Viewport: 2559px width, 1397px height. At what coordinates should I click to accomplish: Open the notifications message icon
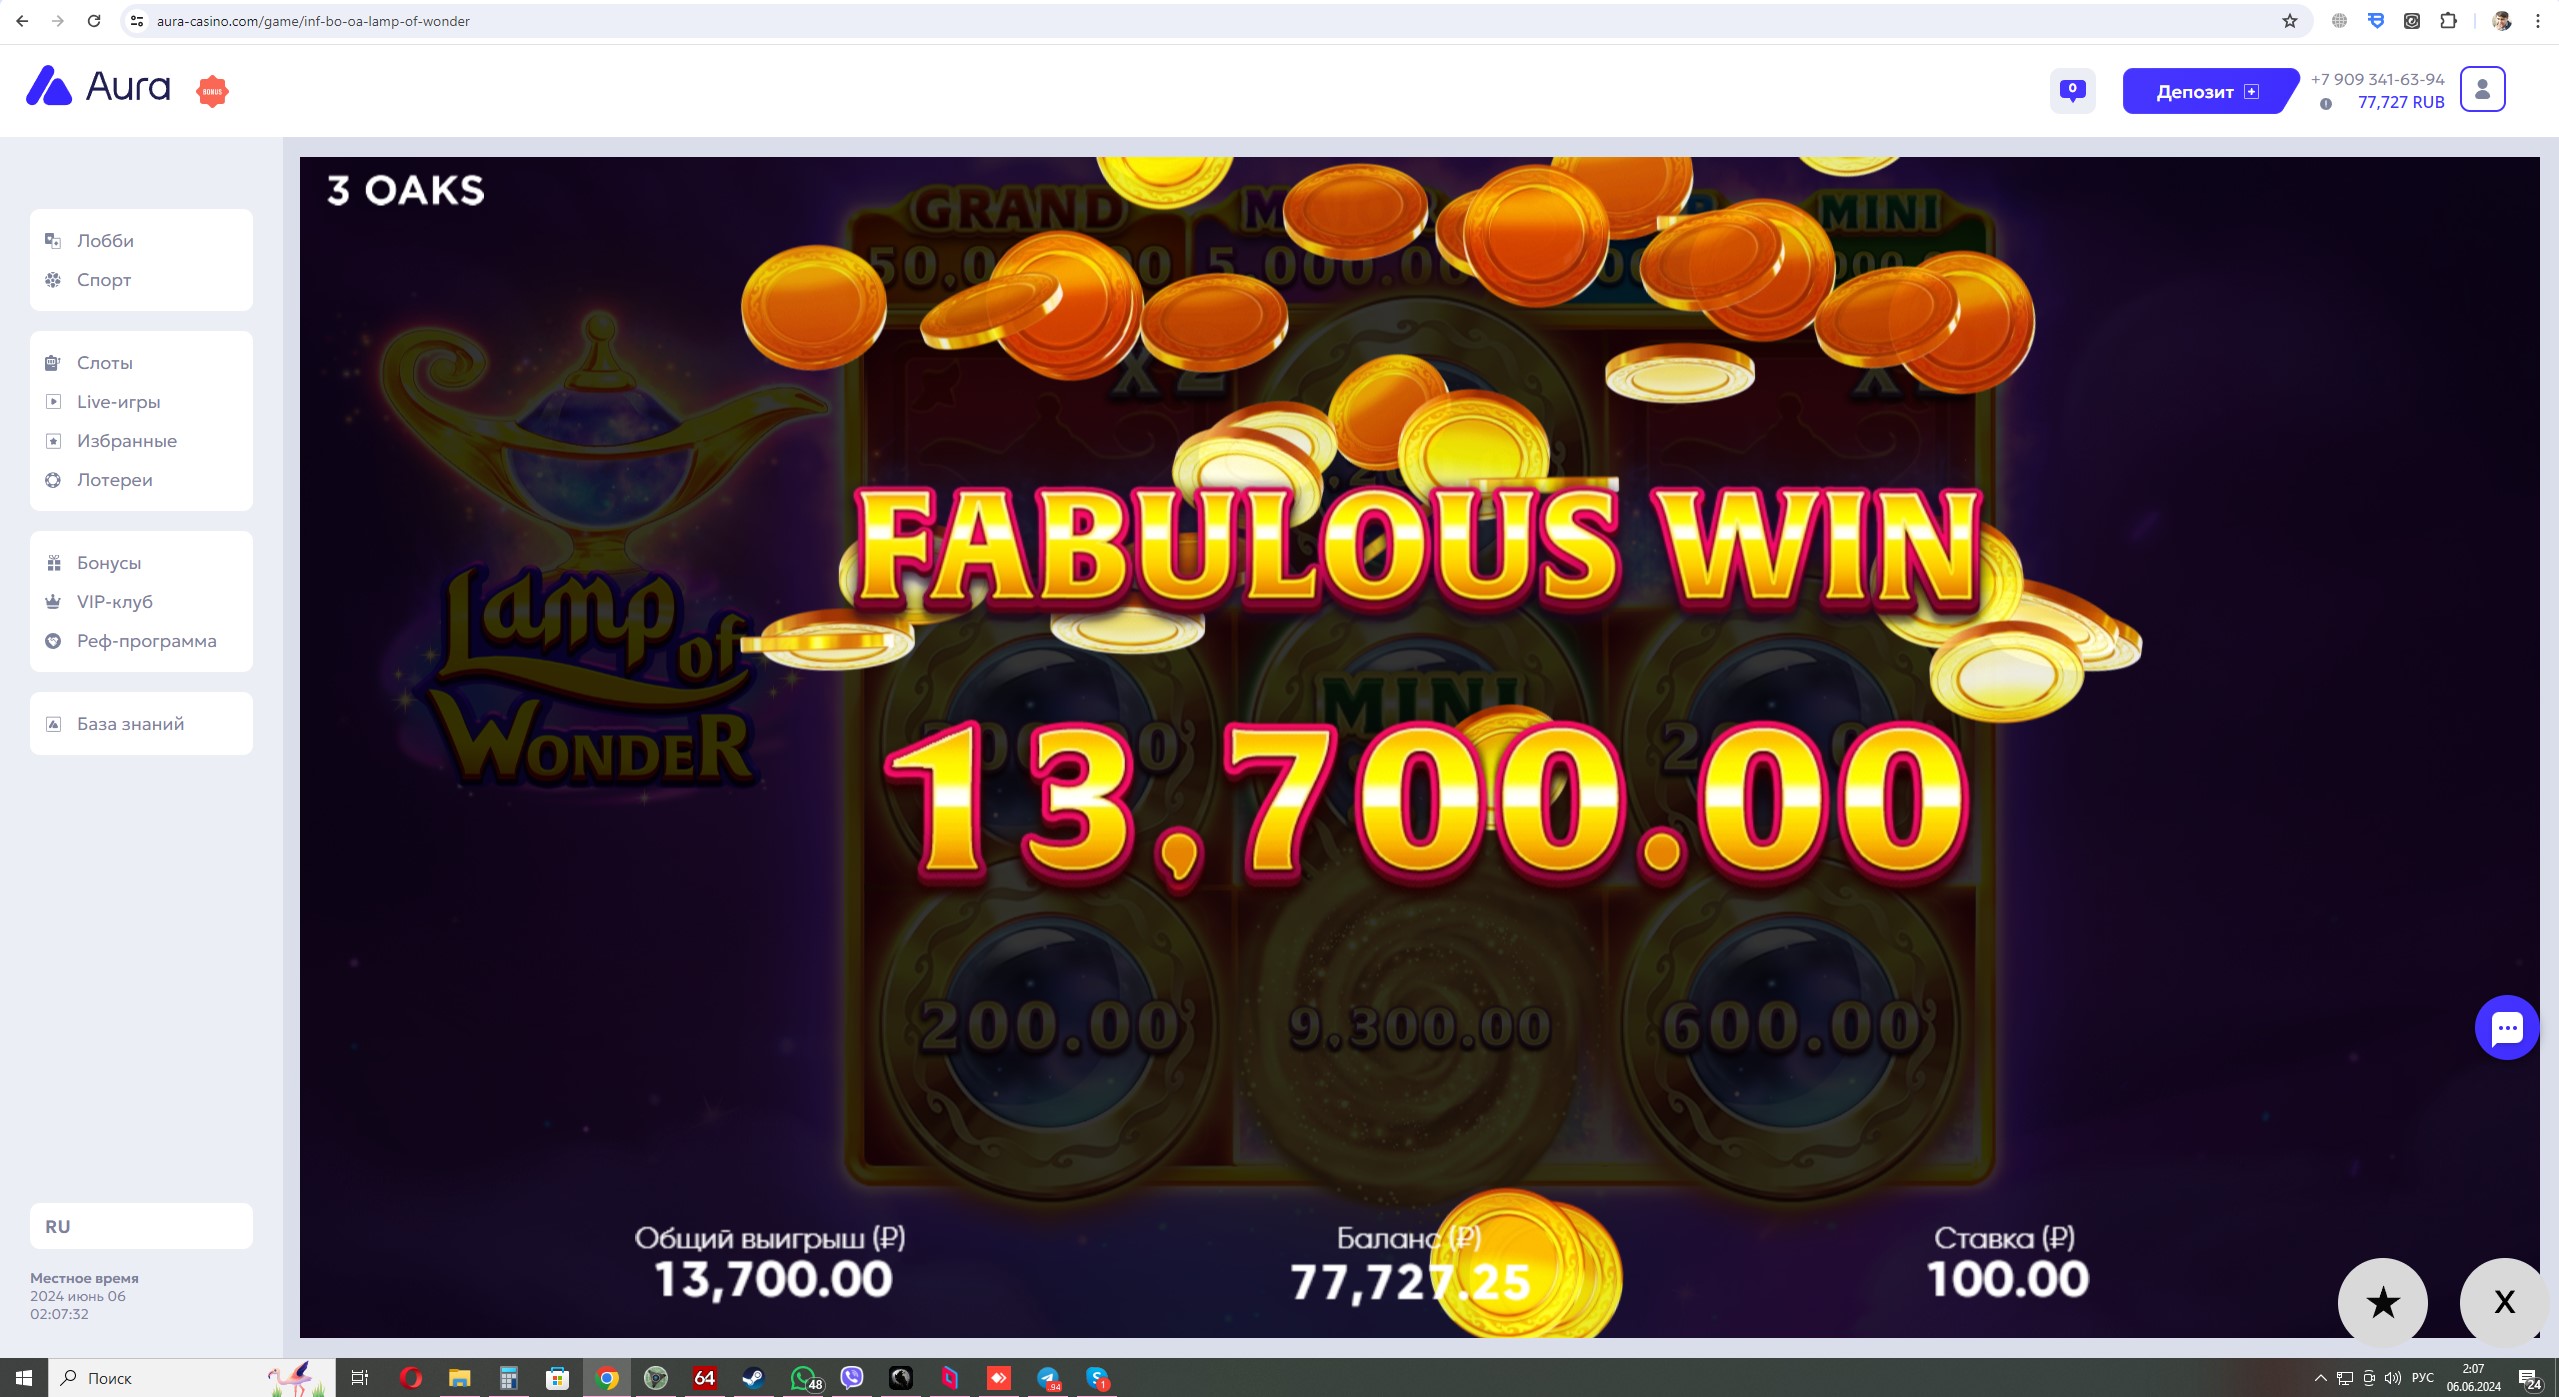[x=2072, y=91]
